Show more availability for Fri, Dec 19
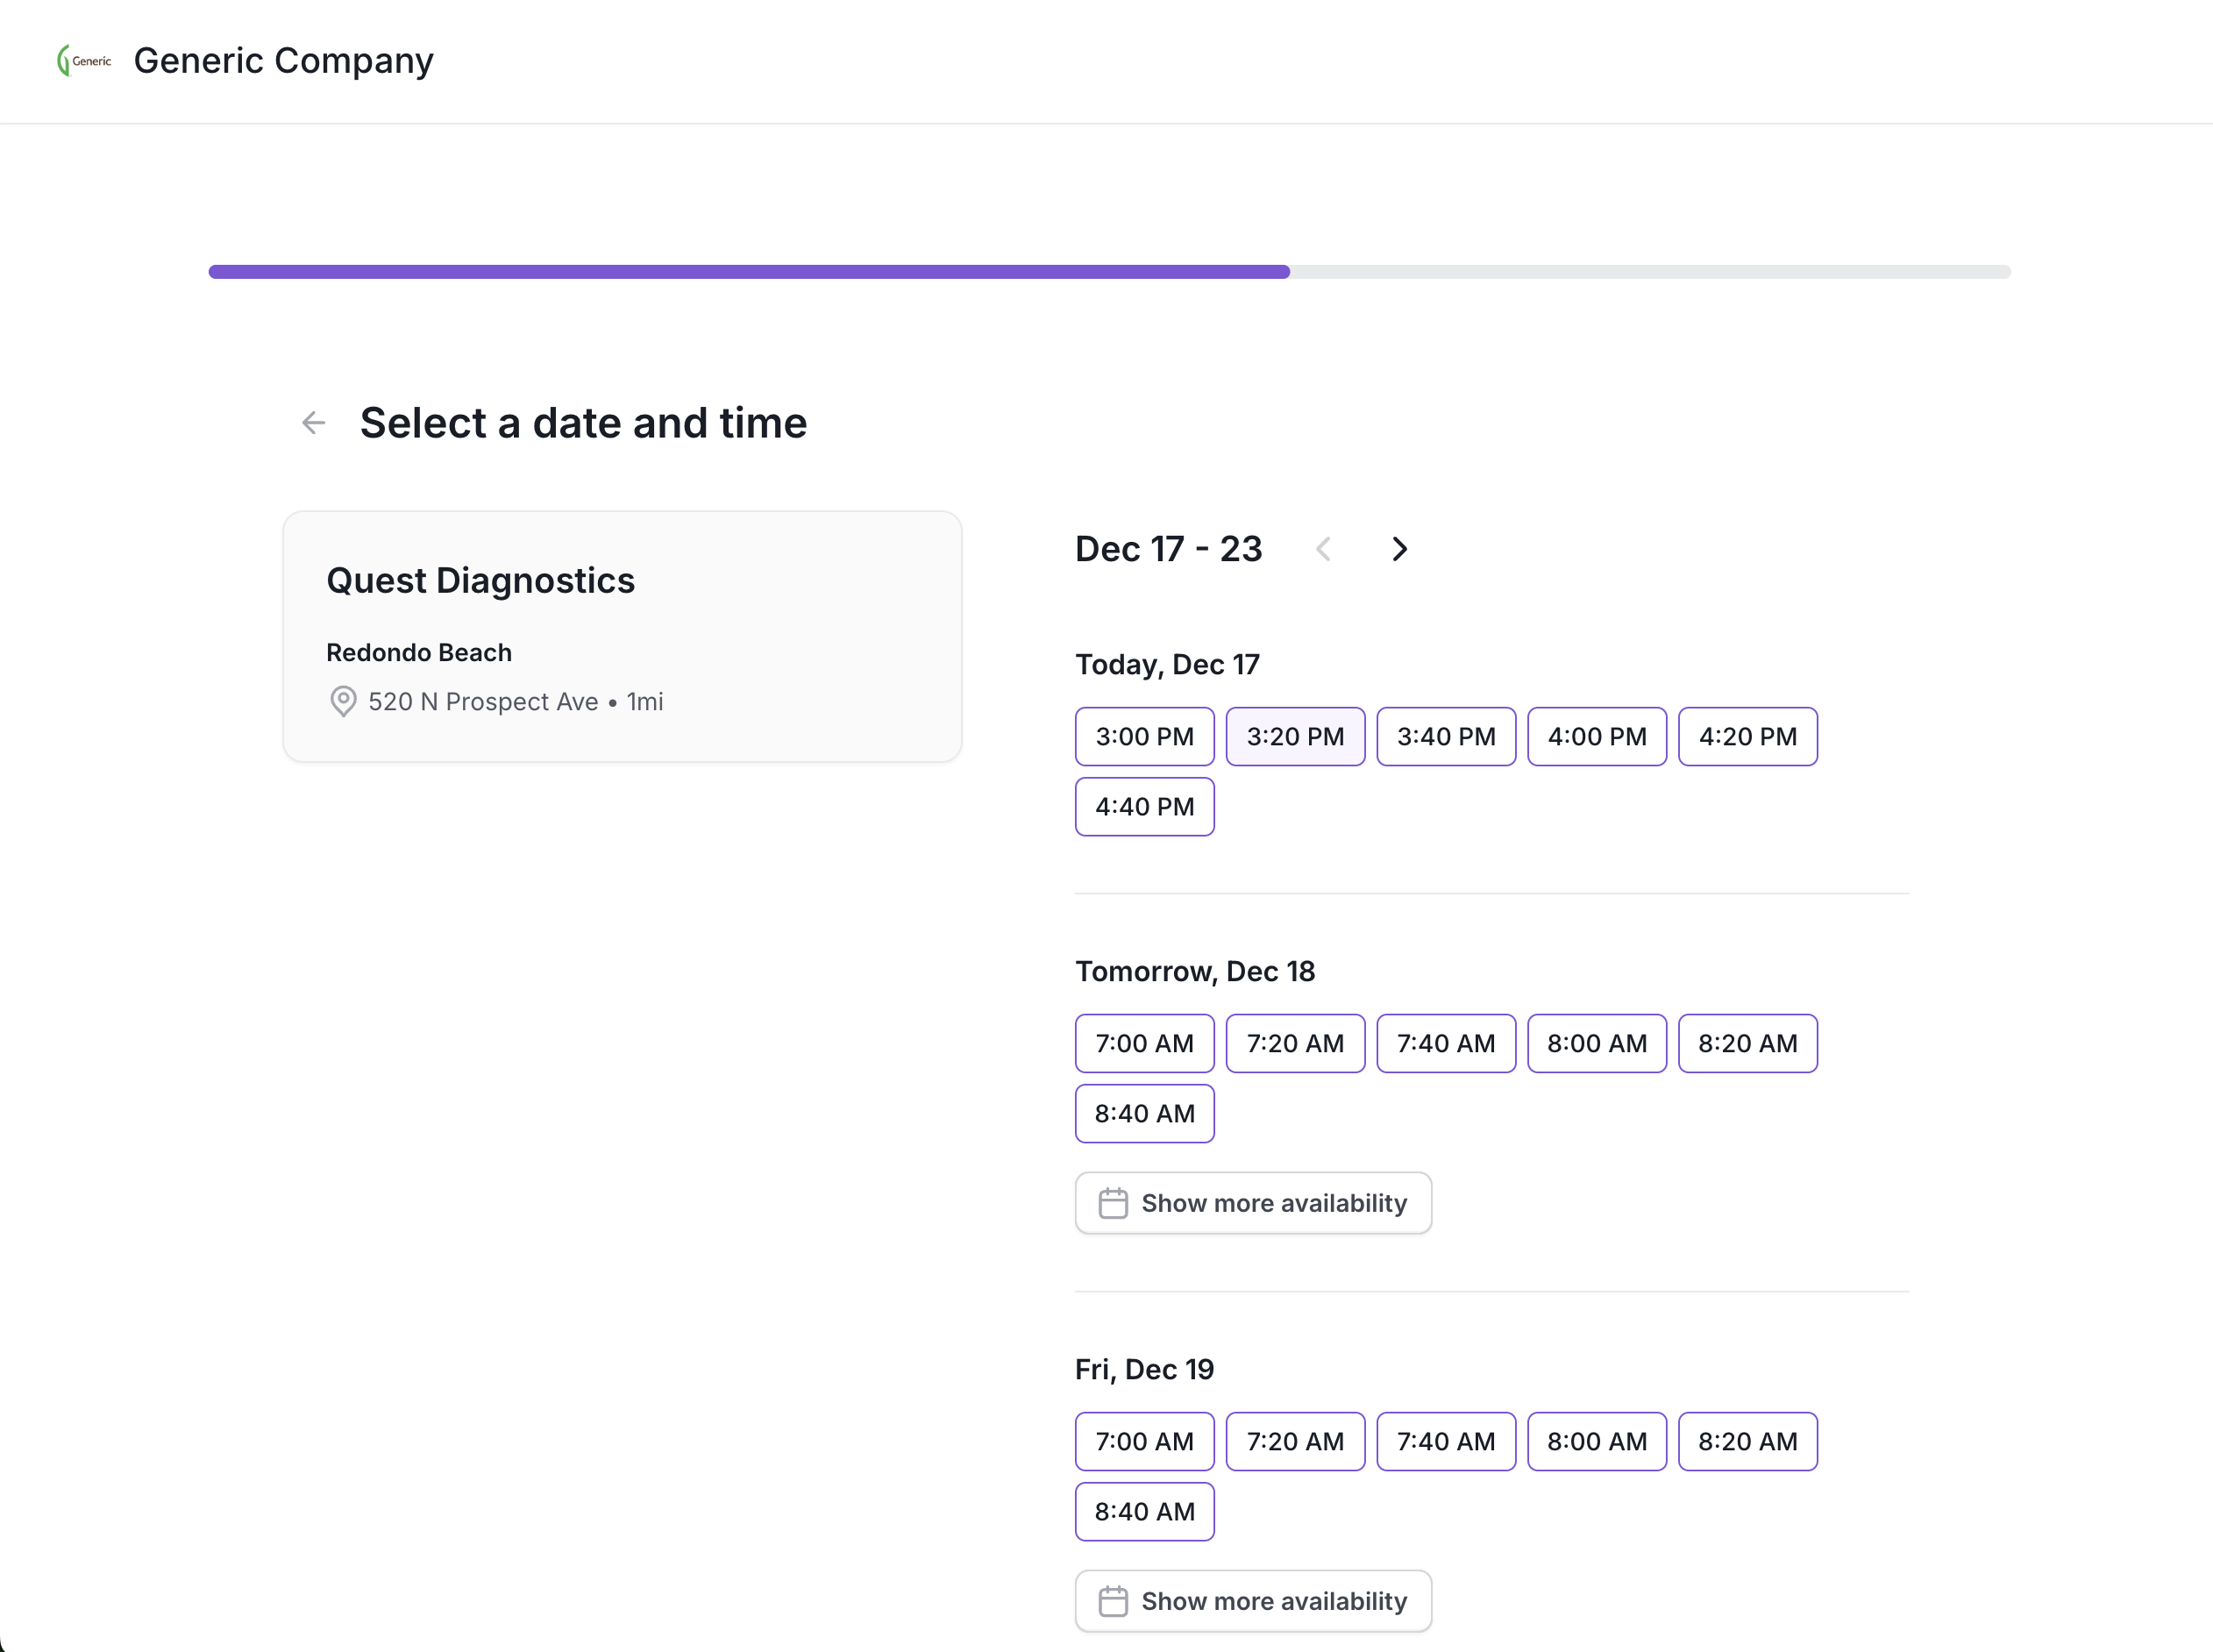Image resolution: width=2213 pixels, height=1652 pixels. click(x=1252, y=1601)
